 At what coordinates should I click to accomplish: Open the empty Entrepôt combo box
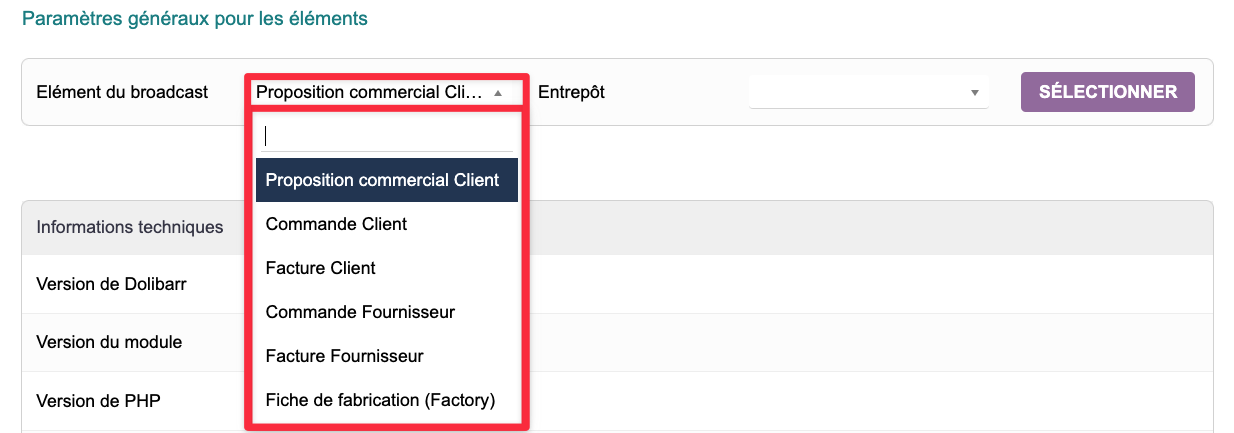point(860,92)
